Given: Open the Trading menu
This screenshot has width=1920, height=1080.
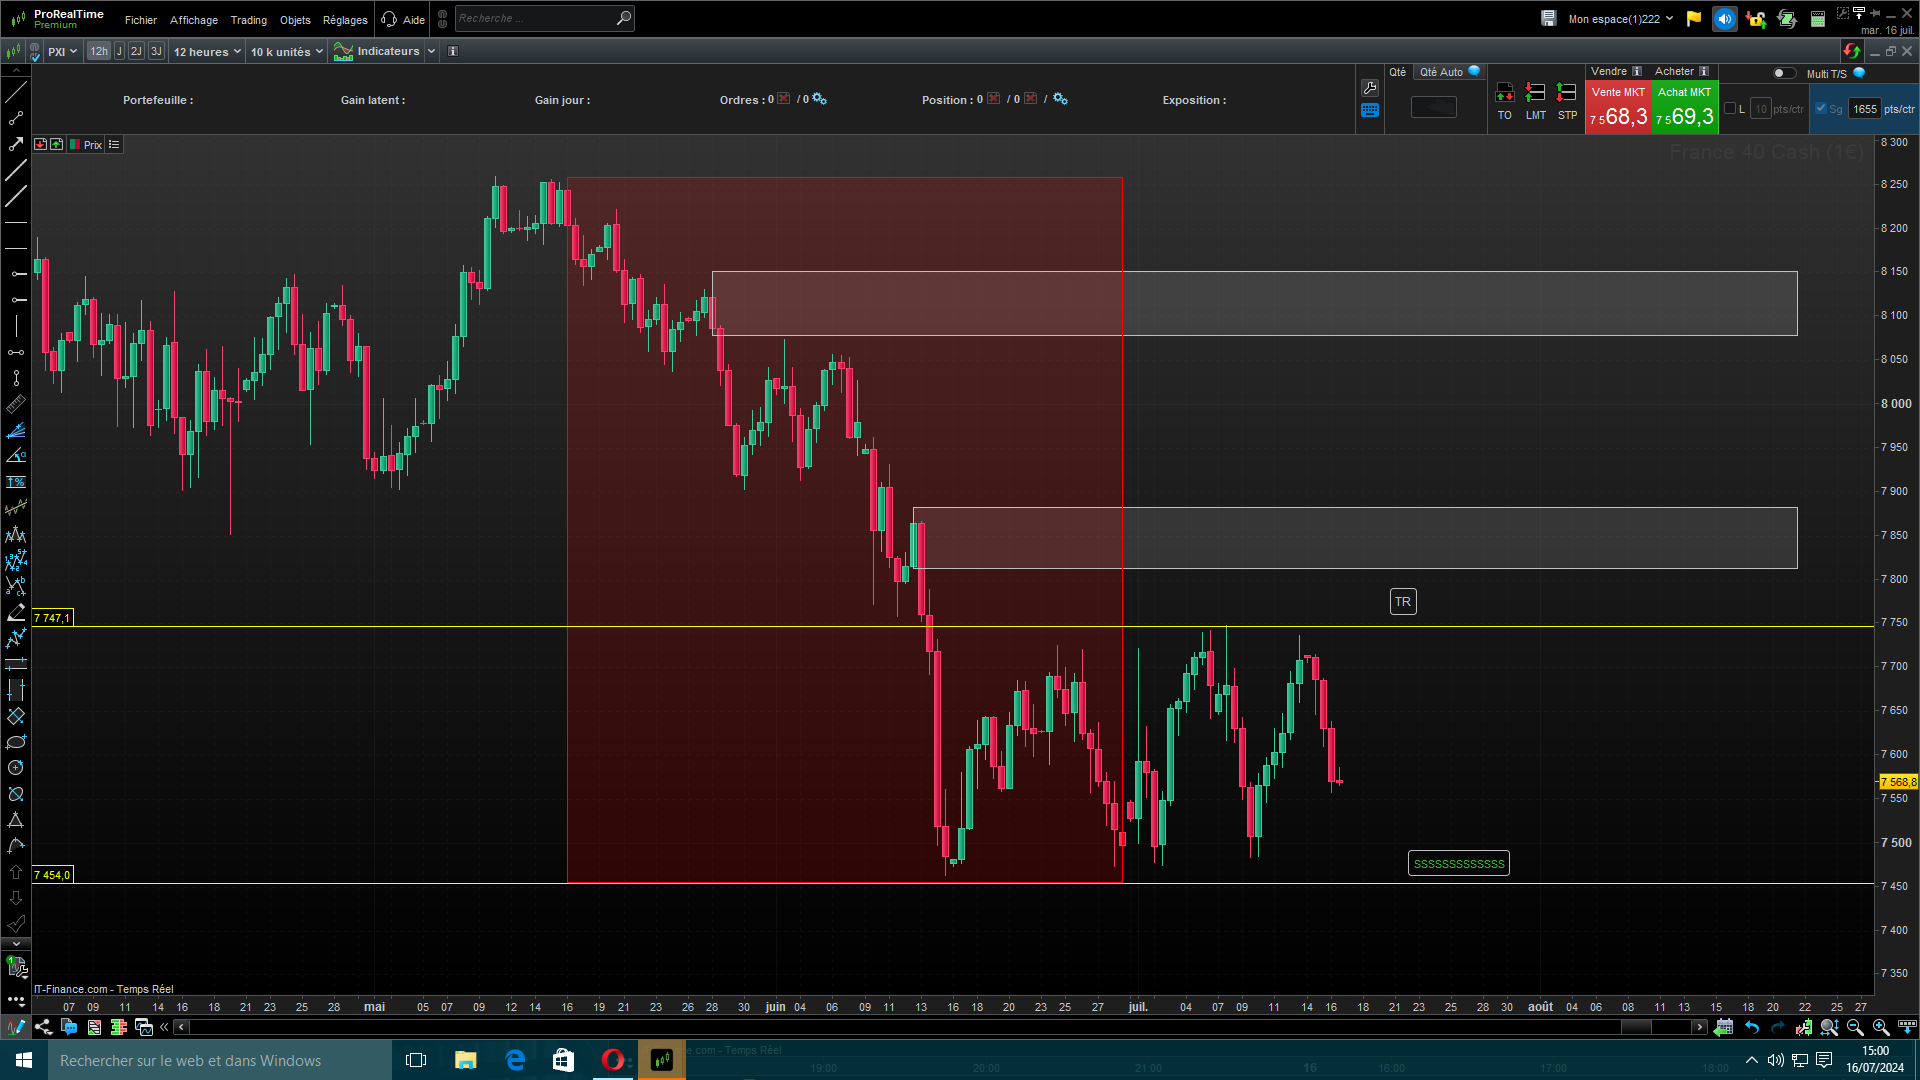Looking at the screenshot, I should pos(248,20).
